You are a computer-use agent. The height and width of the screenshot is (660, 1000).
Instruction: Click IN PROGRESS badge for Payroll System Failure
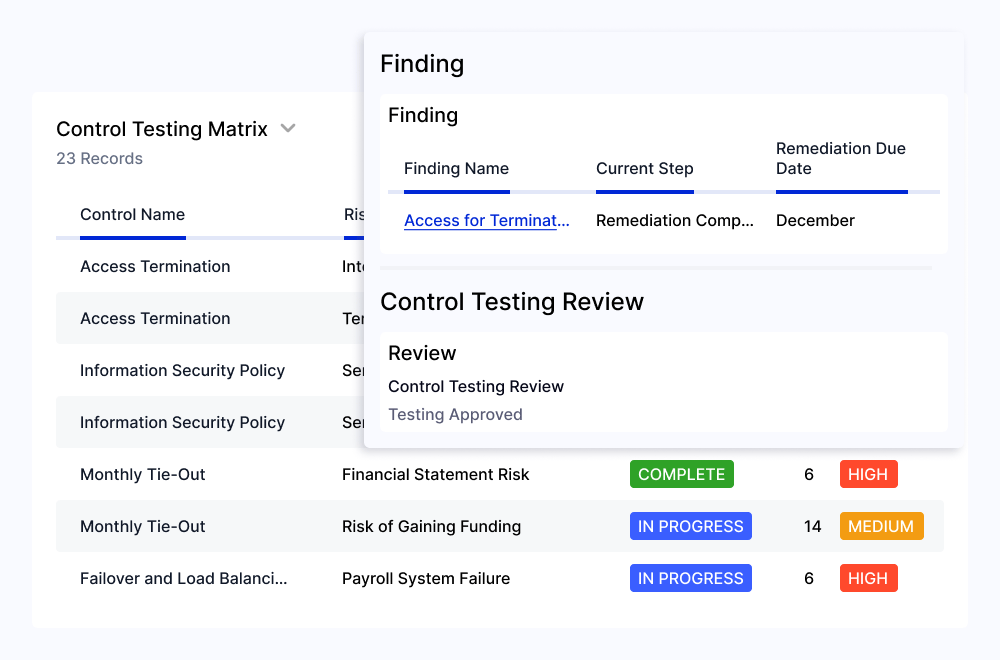point(691,578)
